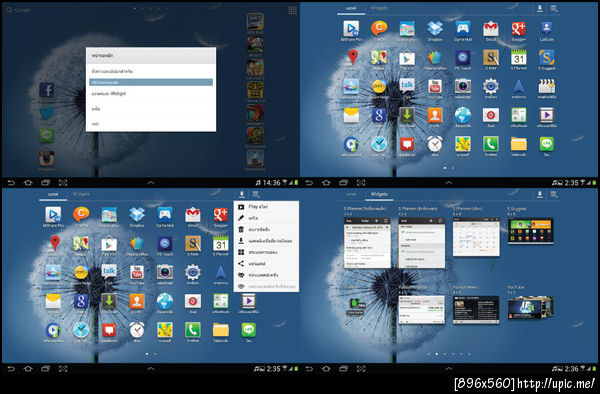The image size is (600, 394).
Task: Tap screenshot capture button on bottom-right navigation bar
Action: tap(361, 369)
